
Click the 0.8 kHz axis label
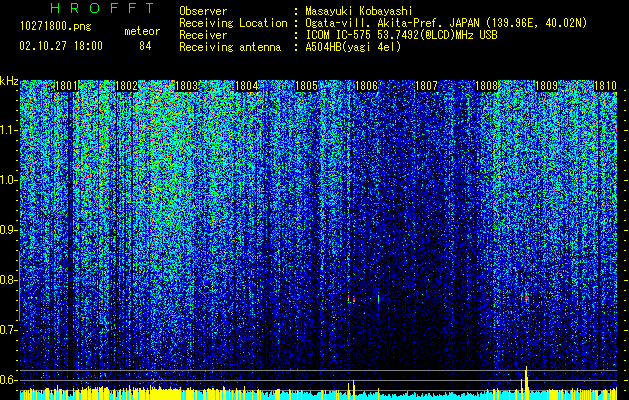pyautogui.click(x=8, y=280)
